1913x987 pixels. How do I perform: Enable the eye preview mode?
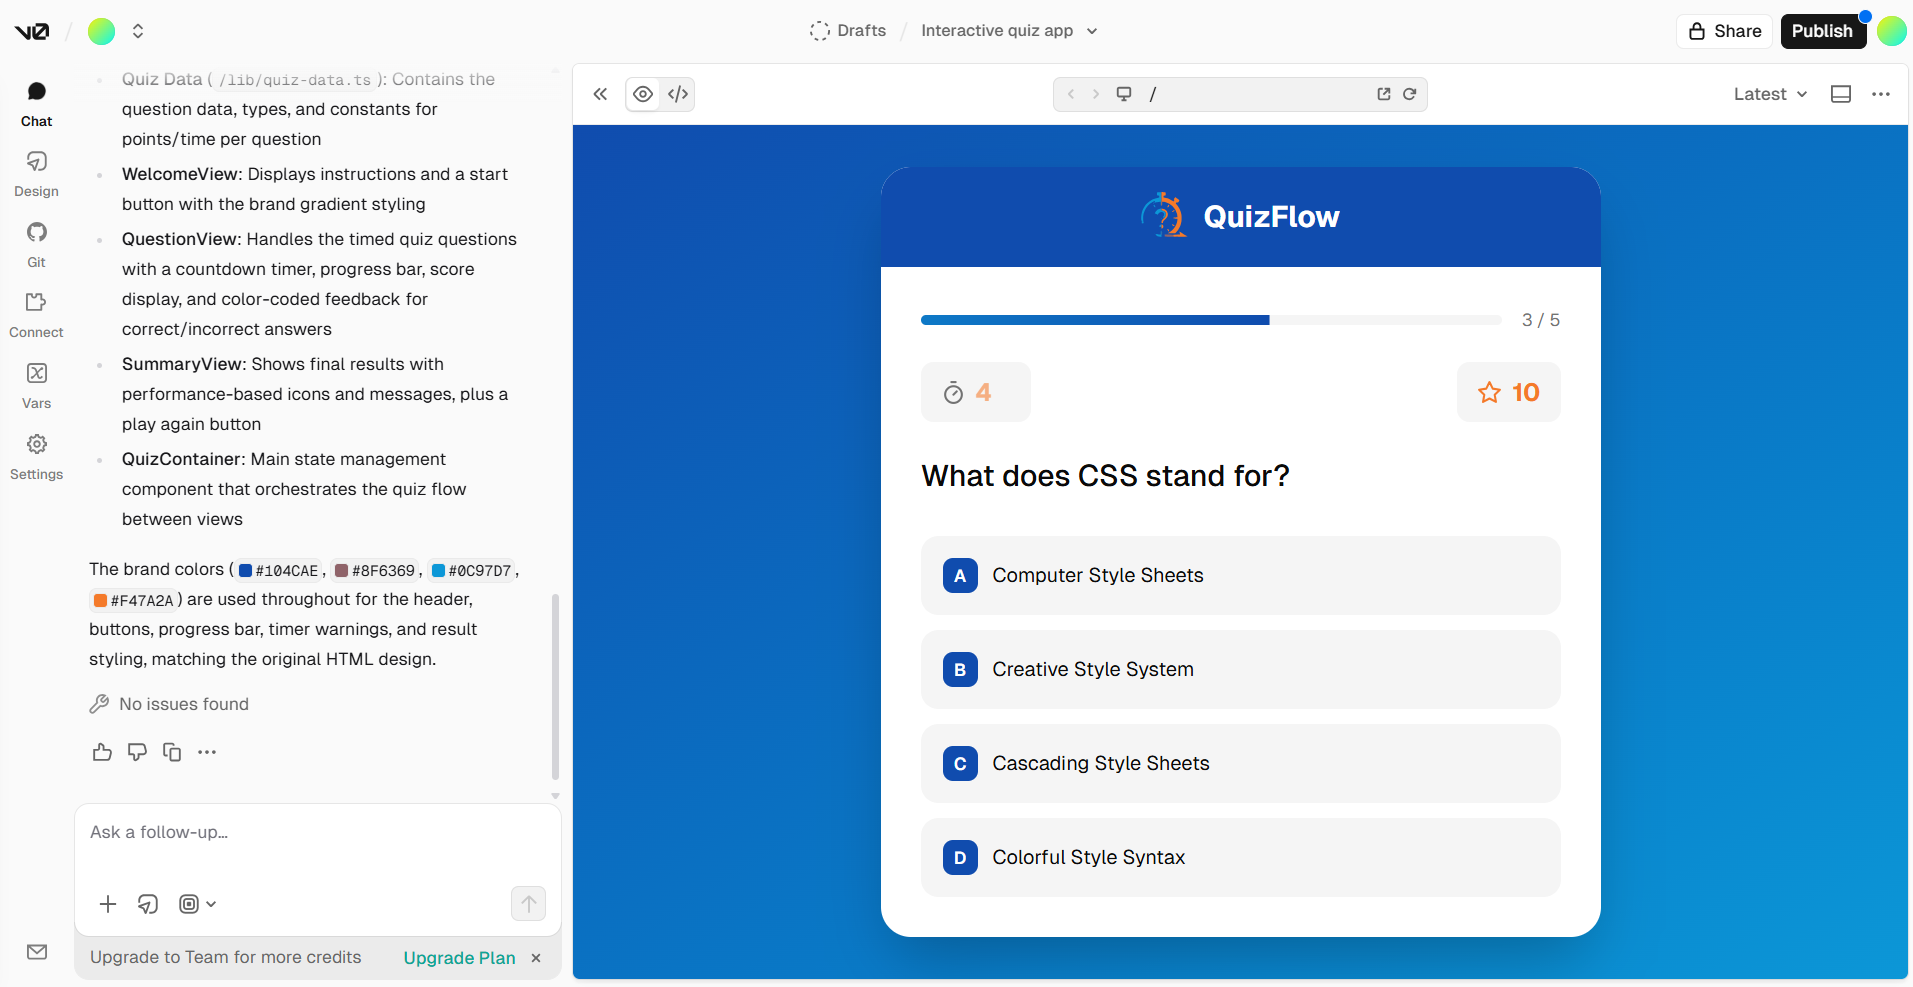(x=642, y=94)
